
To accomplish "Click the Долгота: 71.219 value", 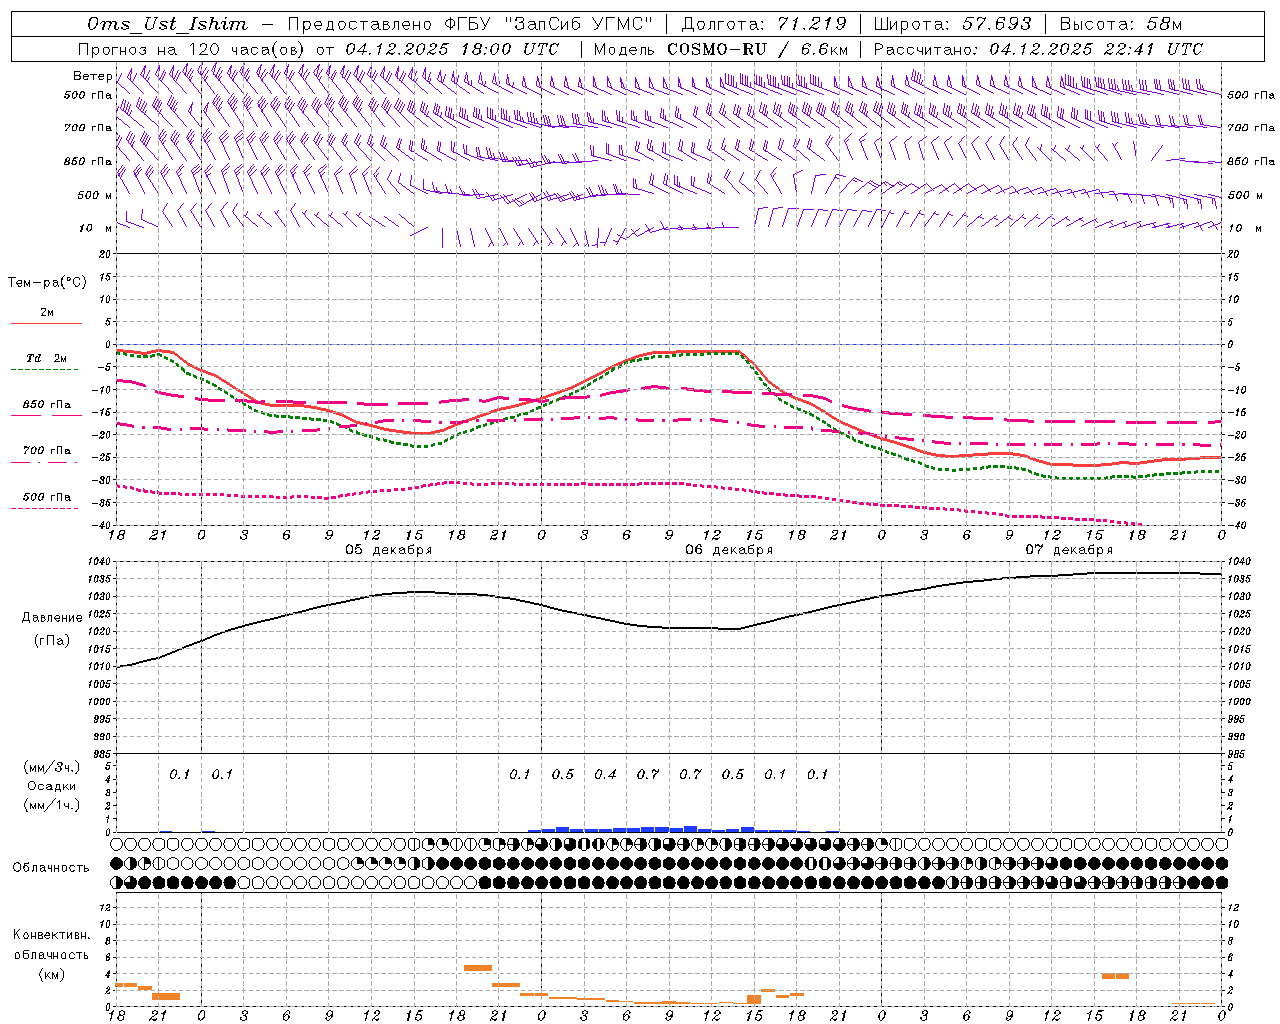I will 764,24.
